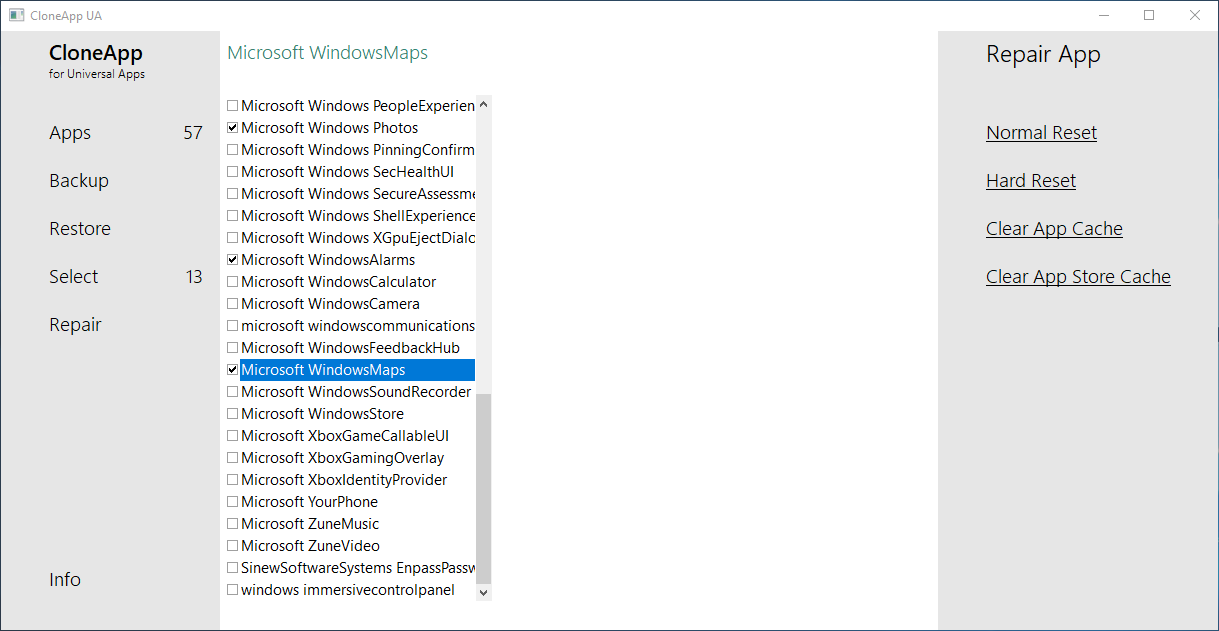Uncheck the Microsoft Windows Photos checkbox
1219x631 pixels.
(233, 128)
